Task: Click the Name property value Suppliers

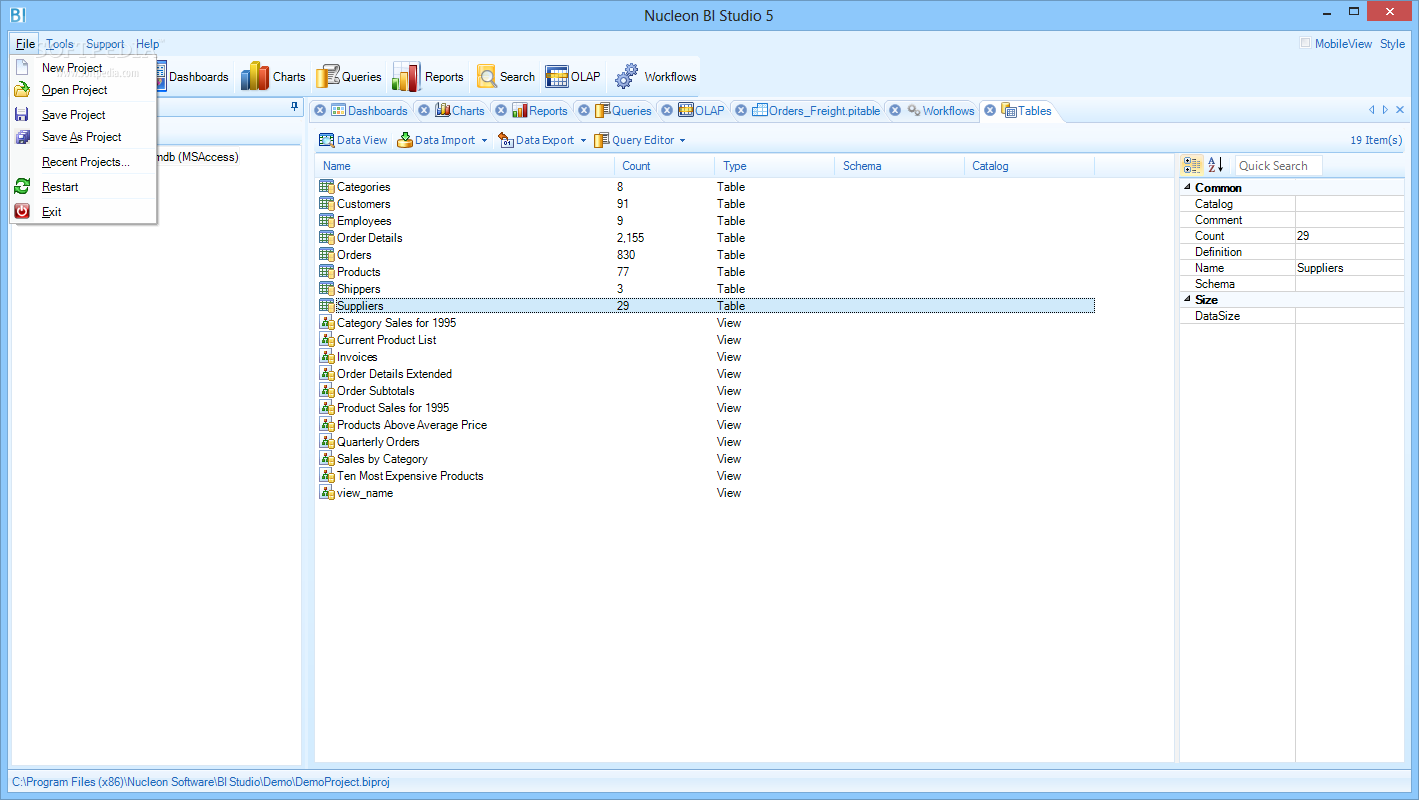Action: click(x=1350, y=268)
